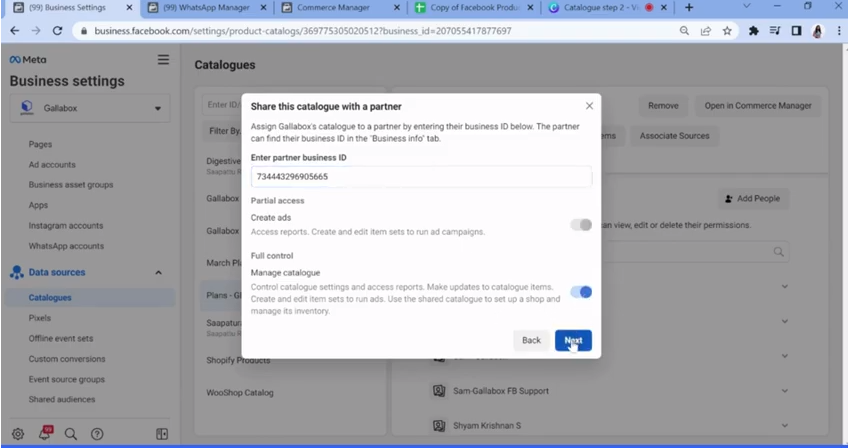Bookmark this page with star icon
This screenshot has height=448, width=848.
point(727,31)
